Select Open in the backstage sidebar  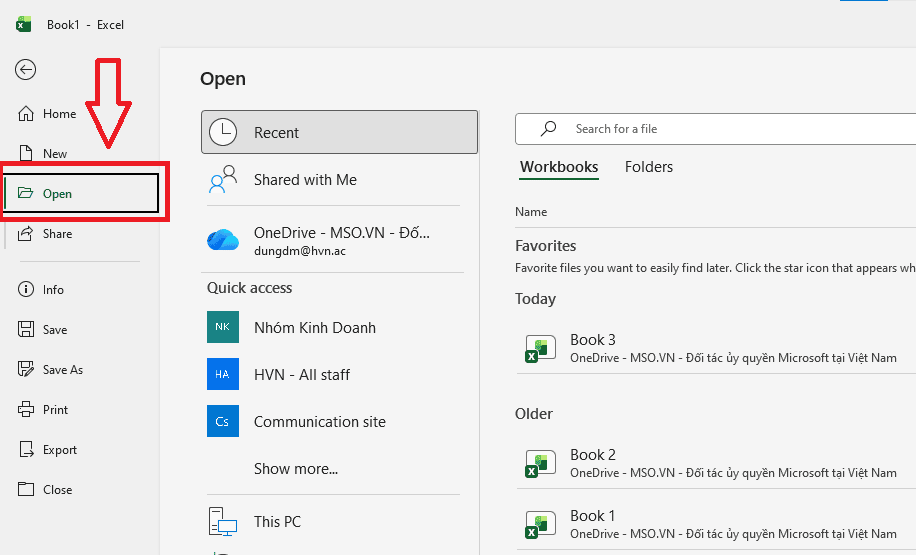pos(81,193)
